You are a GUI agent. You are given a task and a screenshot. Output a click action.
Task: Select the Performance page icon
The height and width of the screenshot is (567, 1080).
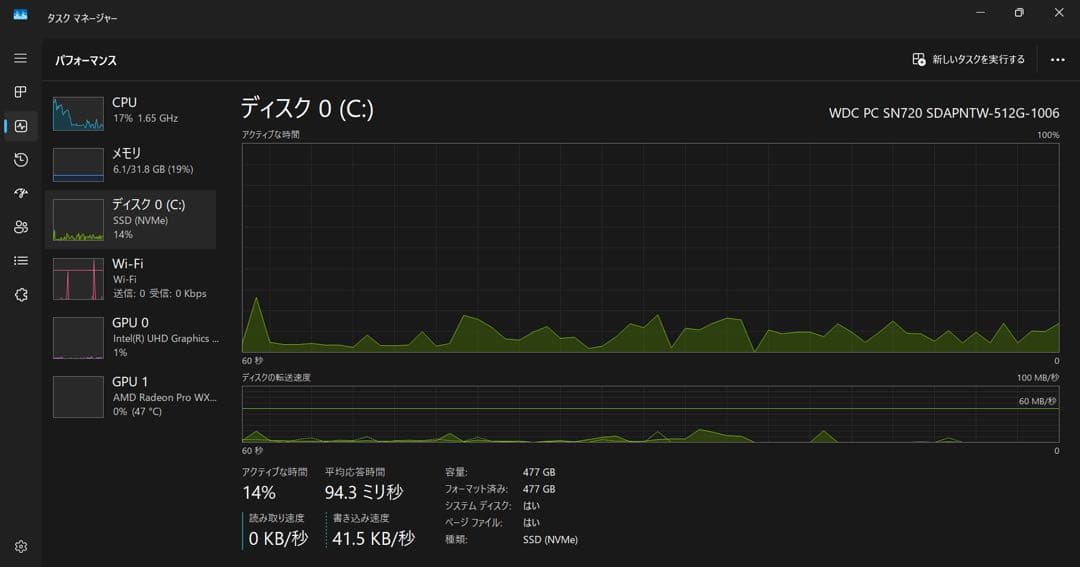(20, 126)
